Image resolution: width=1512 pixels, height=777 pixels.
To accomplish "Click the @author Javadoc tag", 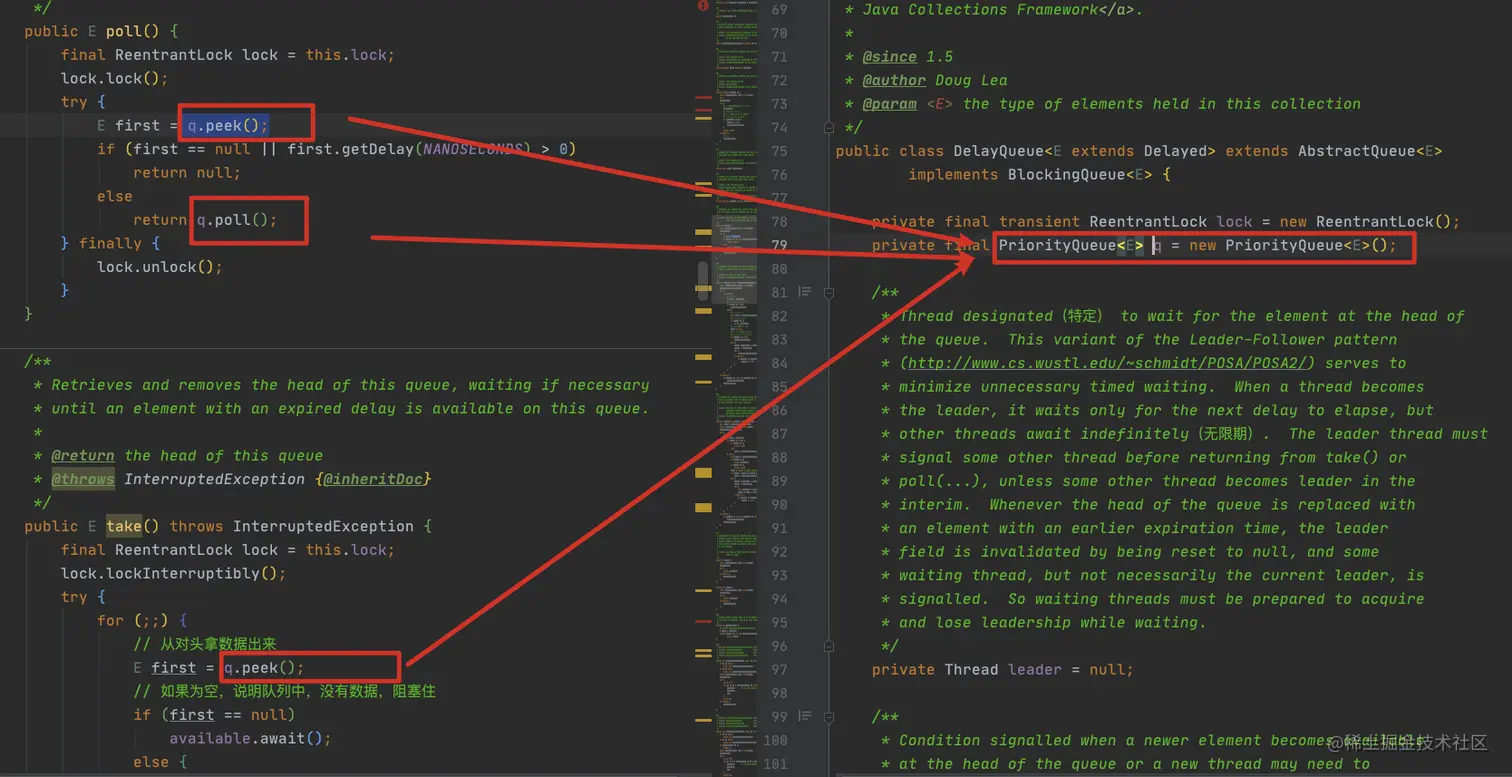I will 894,80.
